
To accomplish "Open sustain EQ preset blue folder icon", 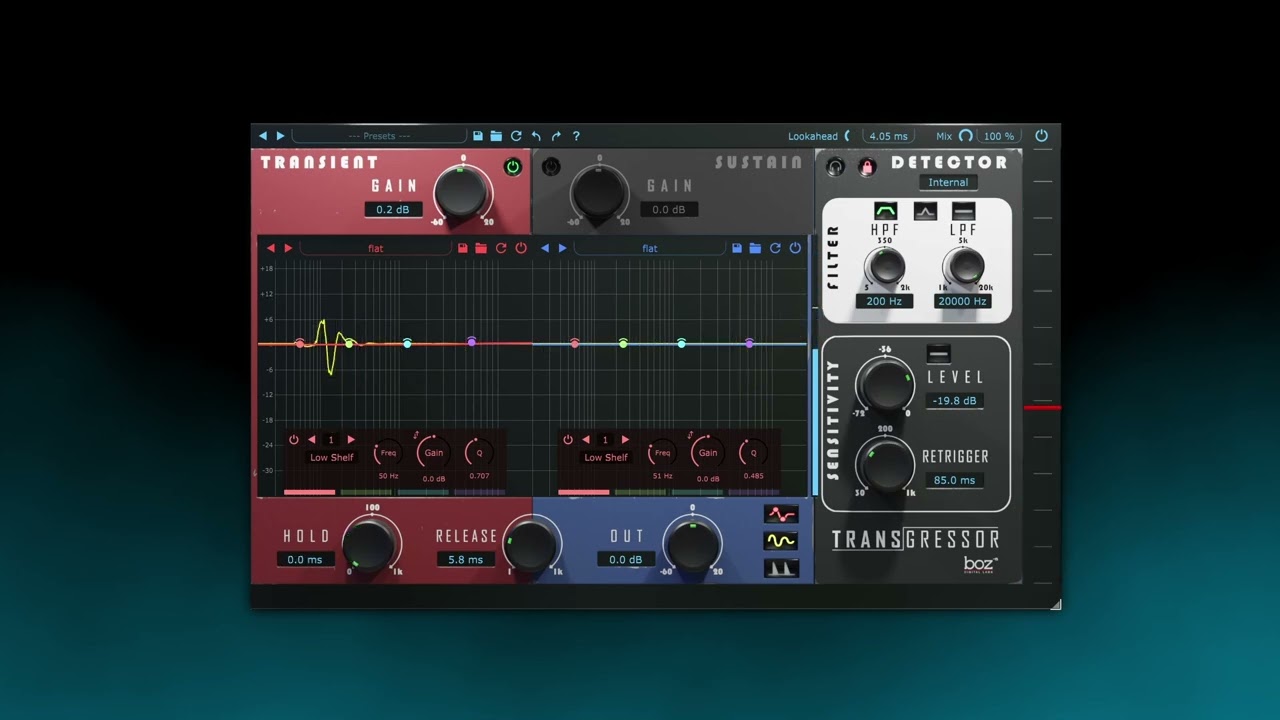I will pyautogui.click(x=755, y=248).
